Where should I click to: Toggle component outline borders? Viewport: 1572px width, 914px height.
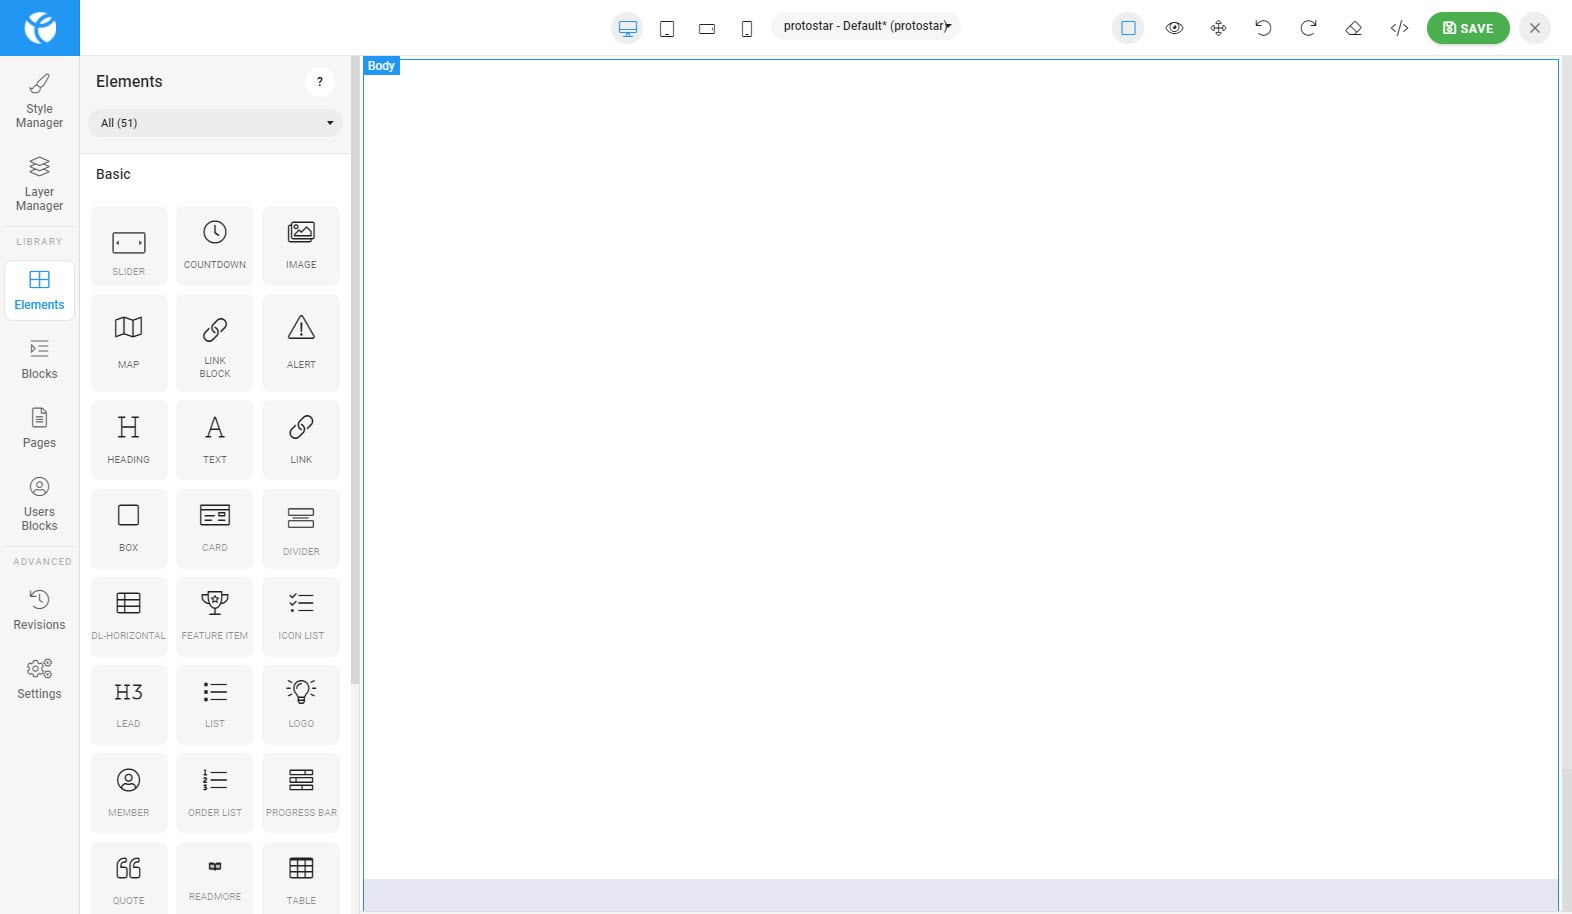pyautogui.click(x=1128, y=28)
